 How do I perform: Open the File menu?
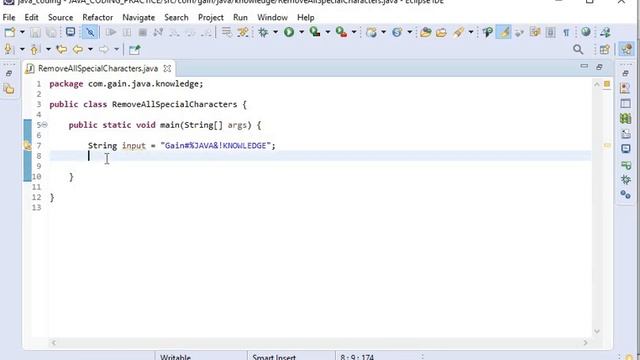point(9,18)
